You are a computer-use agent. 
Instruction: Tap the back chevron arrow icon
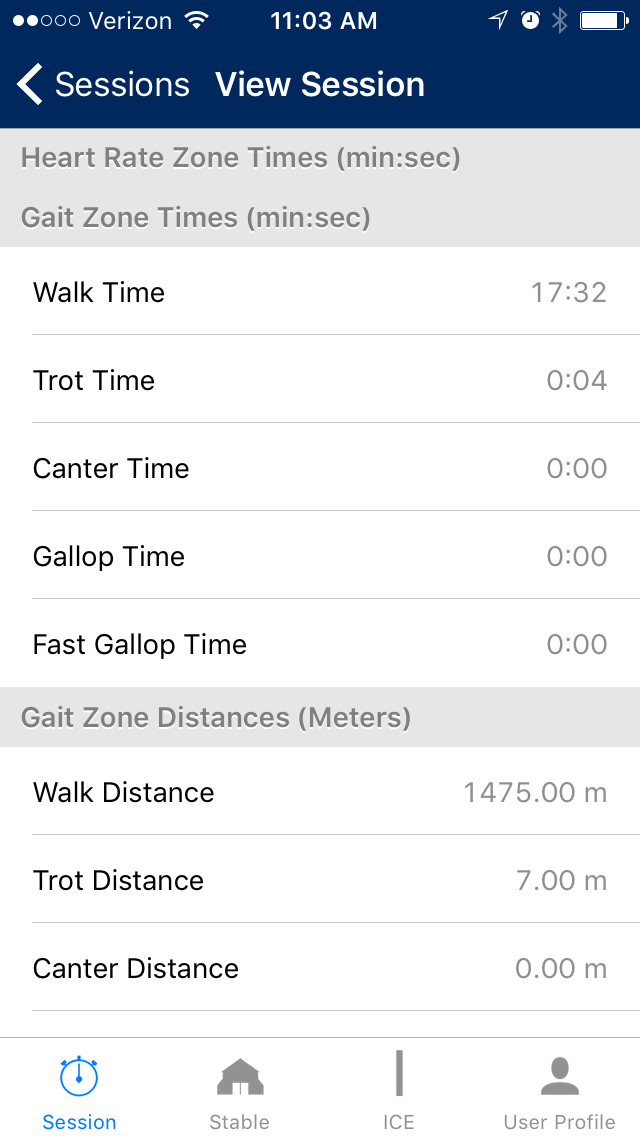(30, 85)
